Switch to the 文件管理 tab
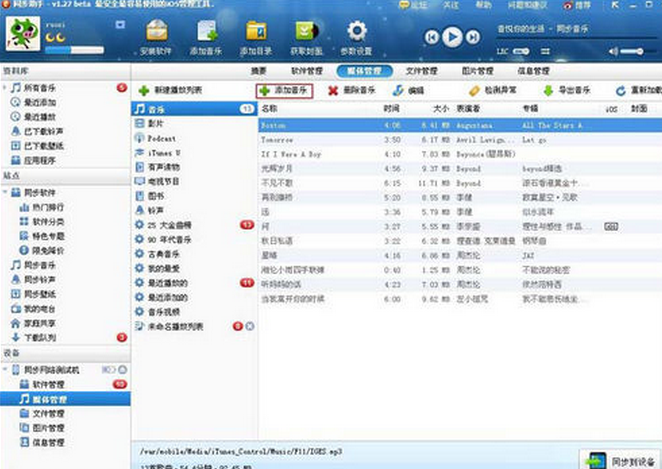The image size is (662, 469). [421, 71]
